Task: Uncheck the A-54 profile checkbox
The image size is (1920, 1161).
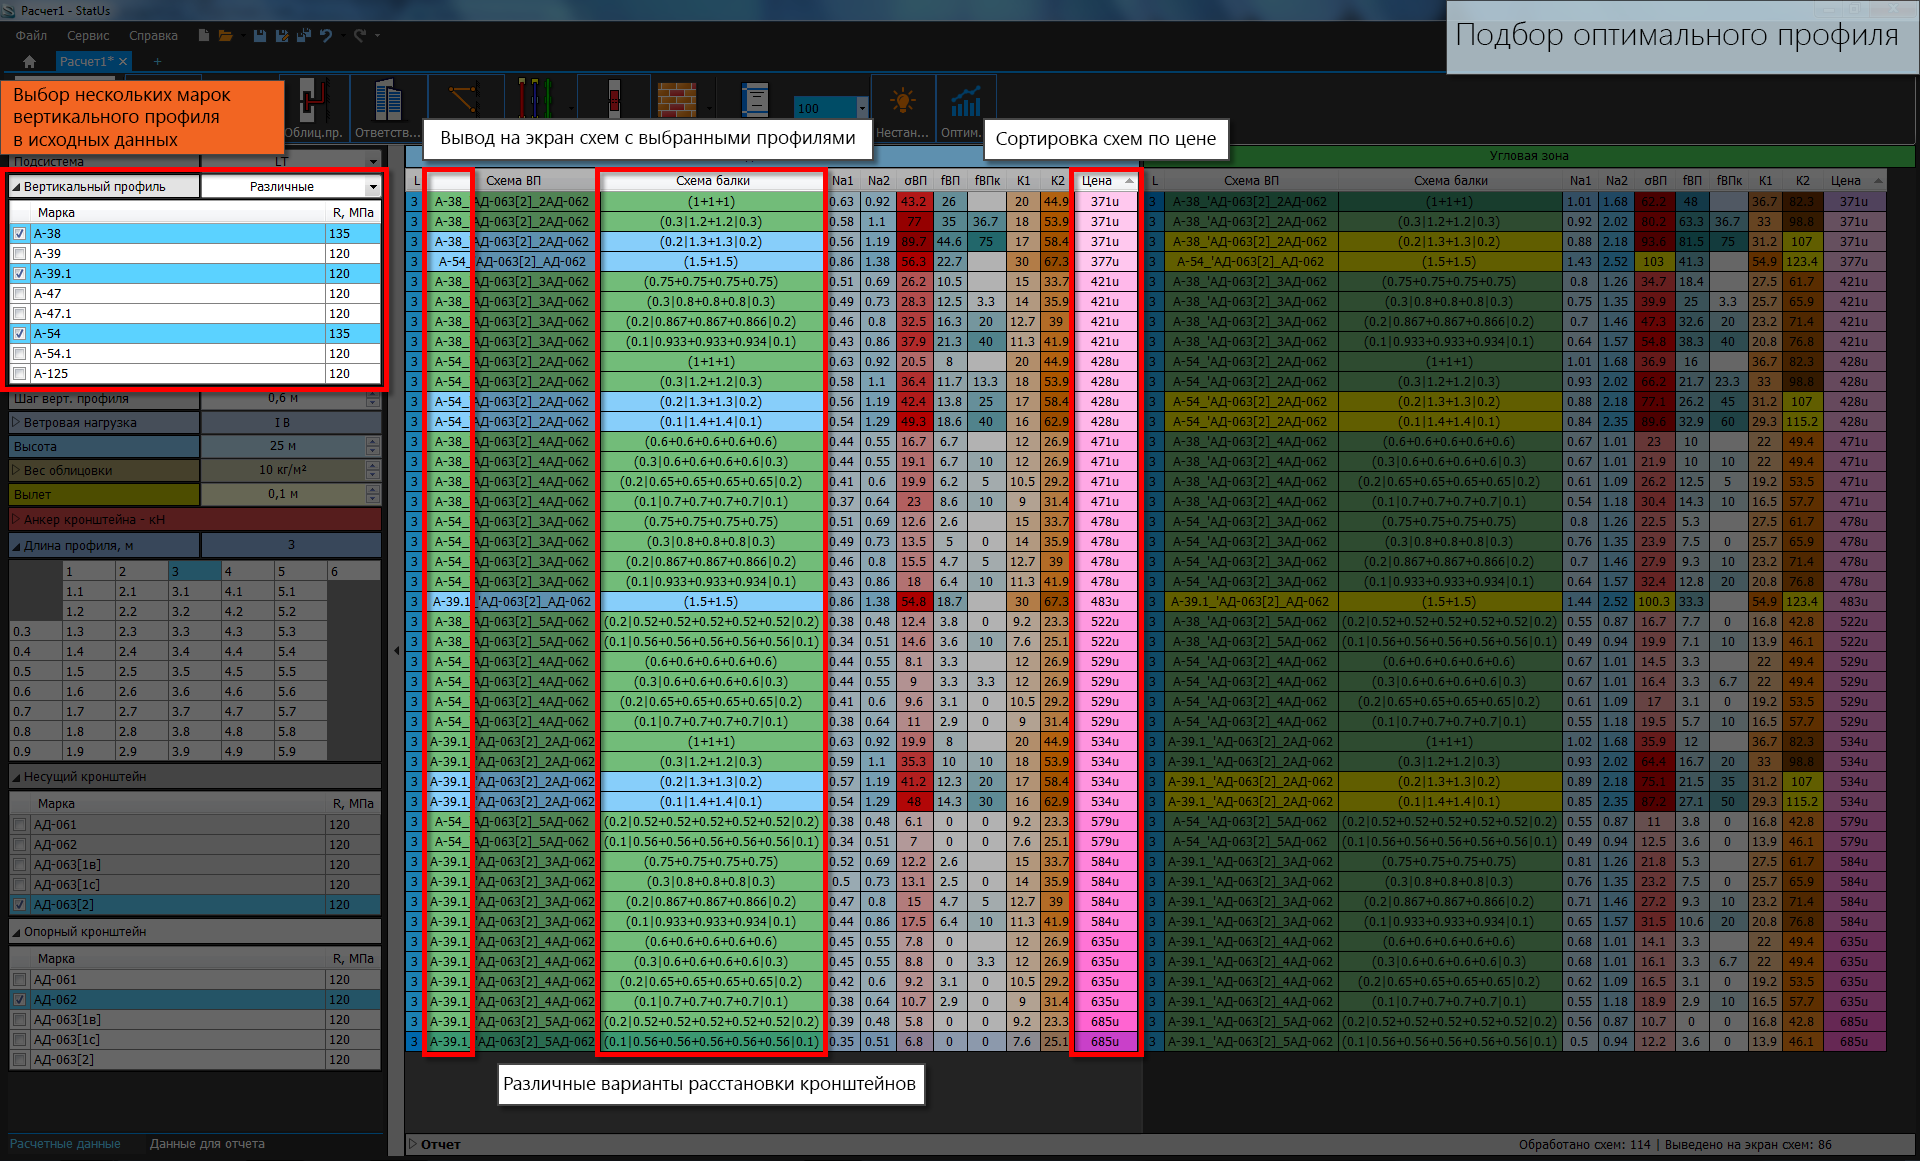Action: 20,333
